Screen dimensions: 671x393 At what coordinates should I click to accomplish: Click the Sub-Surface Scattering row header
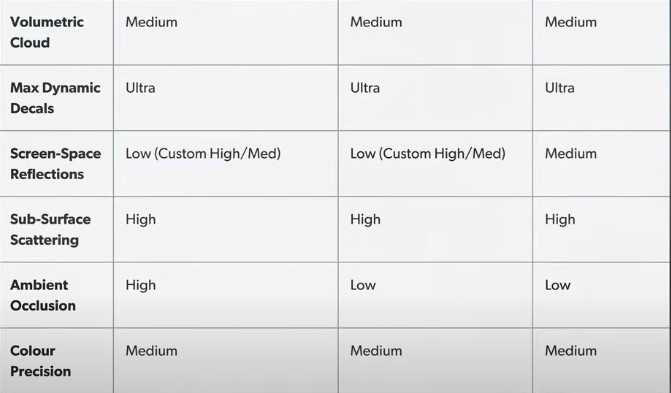click(x=50, y=229)
